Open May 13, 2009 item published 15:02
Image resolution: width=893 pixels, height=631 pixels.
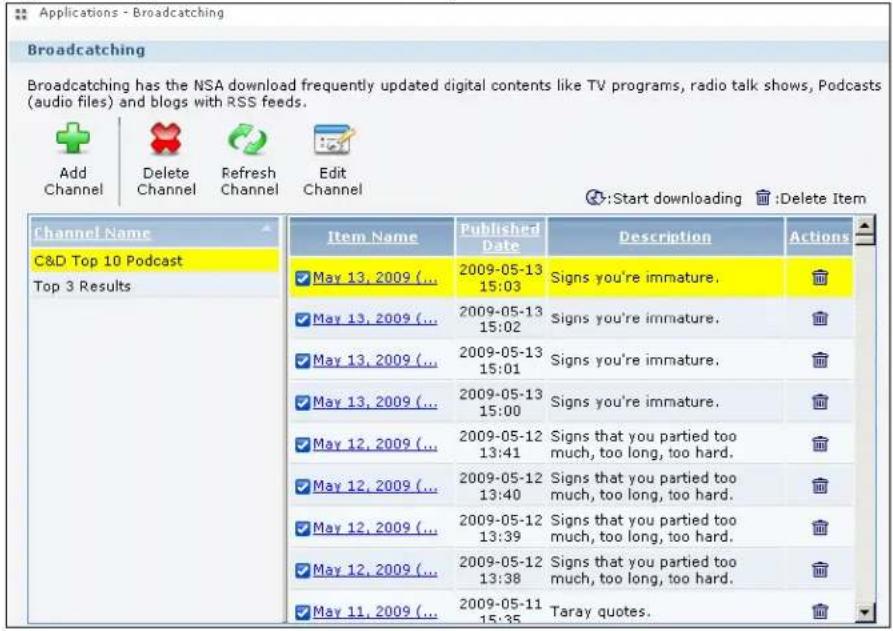[375, 319]
